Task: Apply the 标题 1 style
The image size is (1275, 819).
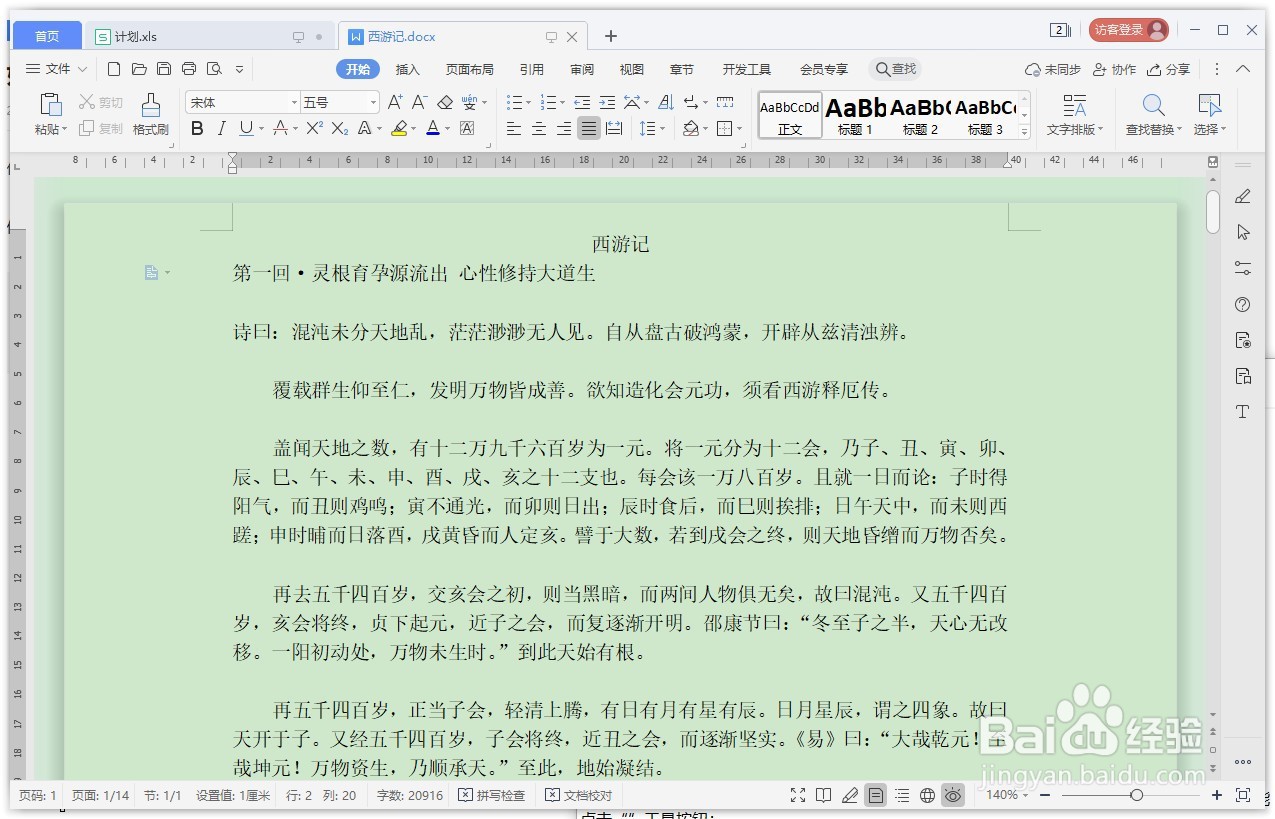Action: [x=855, y=115]
